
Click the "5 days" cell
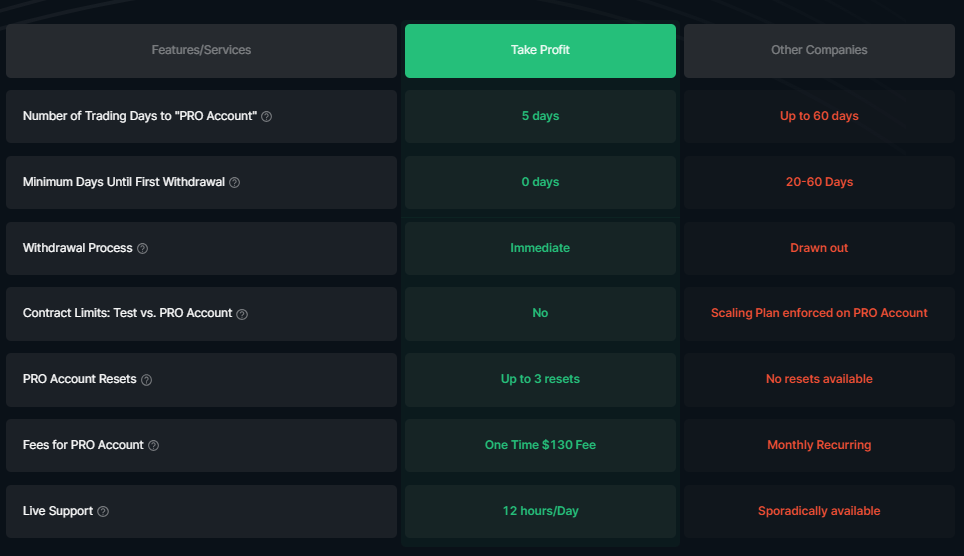click(x=540, y=116)
